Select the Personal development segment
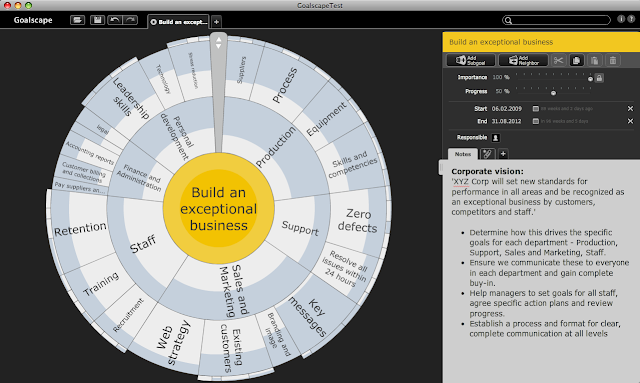 point(176,137)
